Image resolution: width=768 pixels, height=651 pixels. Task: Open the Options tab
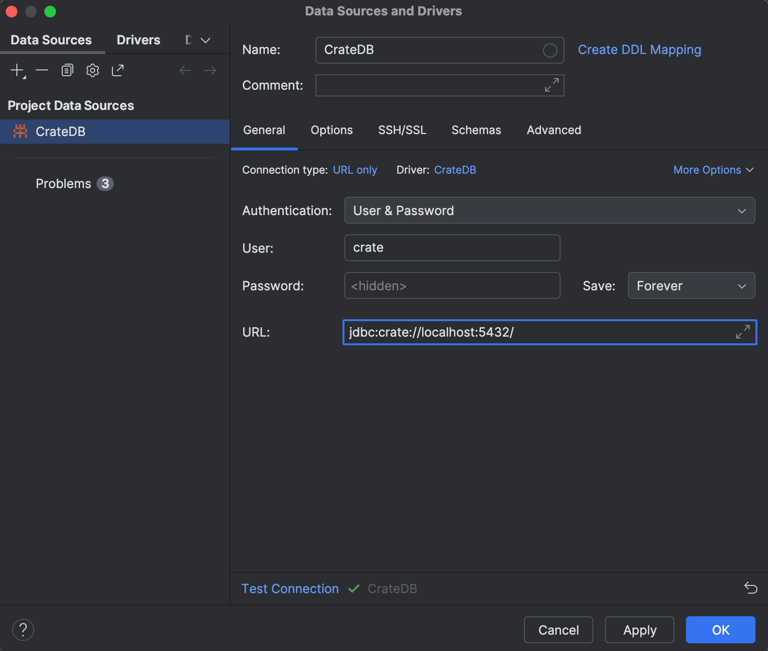point(332,130)
